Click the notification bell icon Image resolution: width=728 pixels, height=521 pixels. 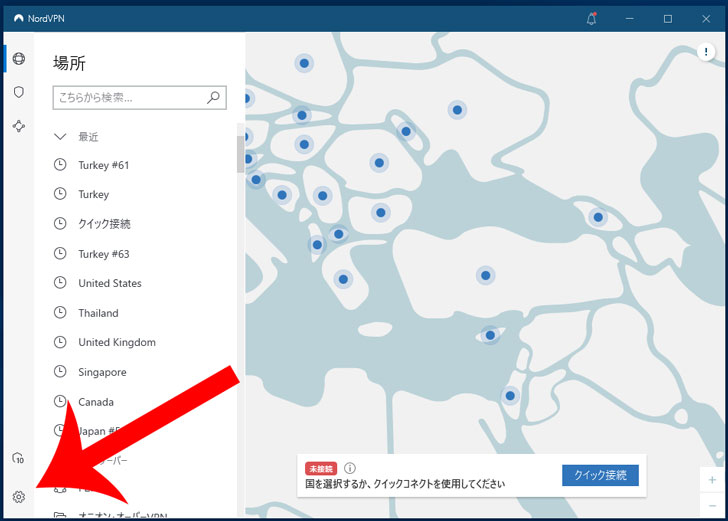[x=591, y=18]
